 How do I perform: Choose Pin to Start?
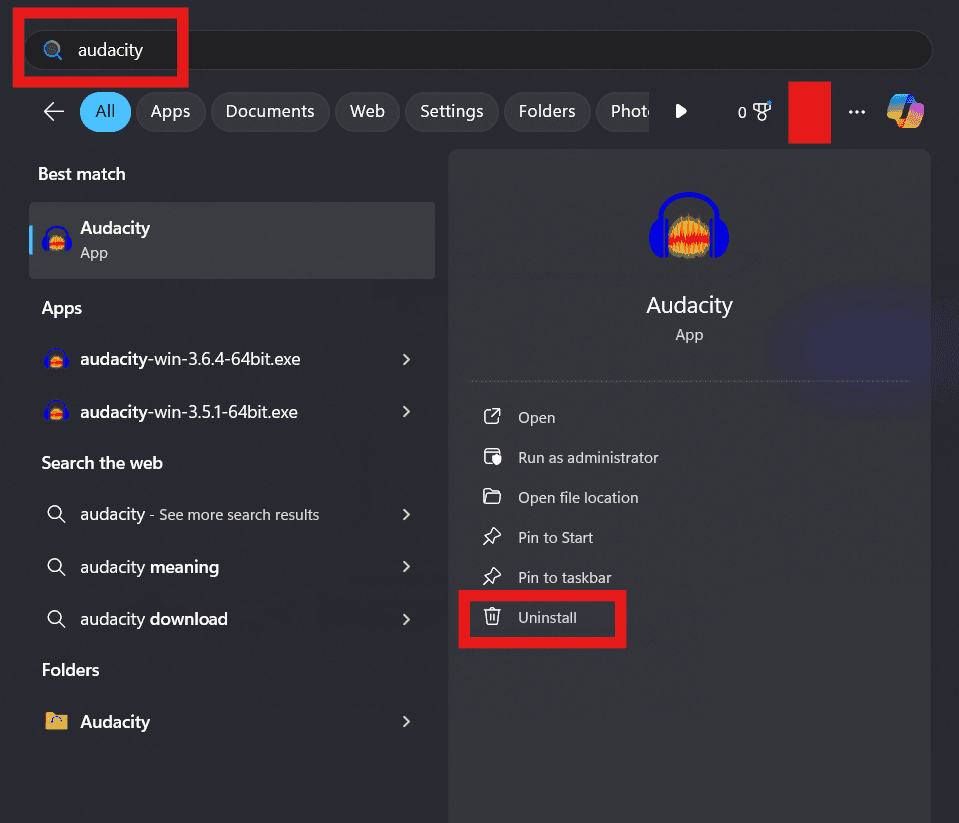coord(555,537)
